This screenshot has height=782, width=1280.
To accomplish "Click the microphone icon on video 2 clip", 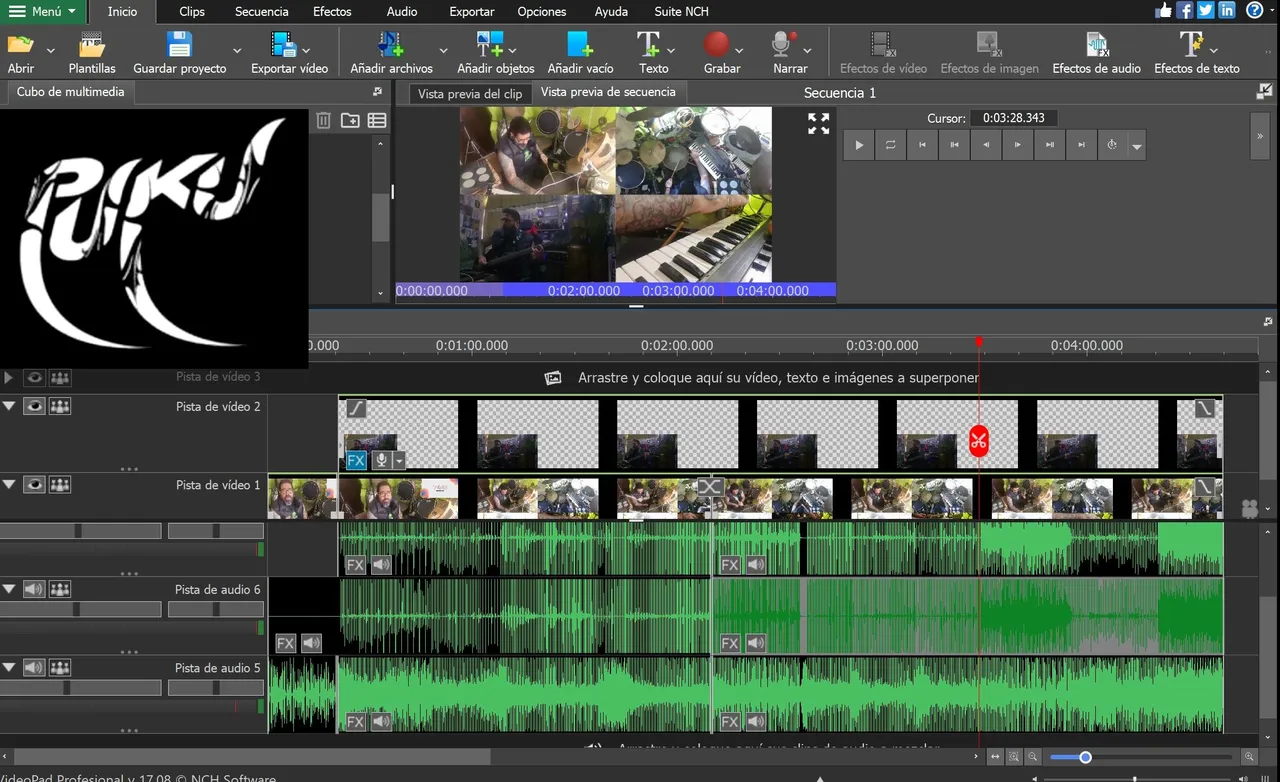I will pyautogui.click(x=381, y=461).
